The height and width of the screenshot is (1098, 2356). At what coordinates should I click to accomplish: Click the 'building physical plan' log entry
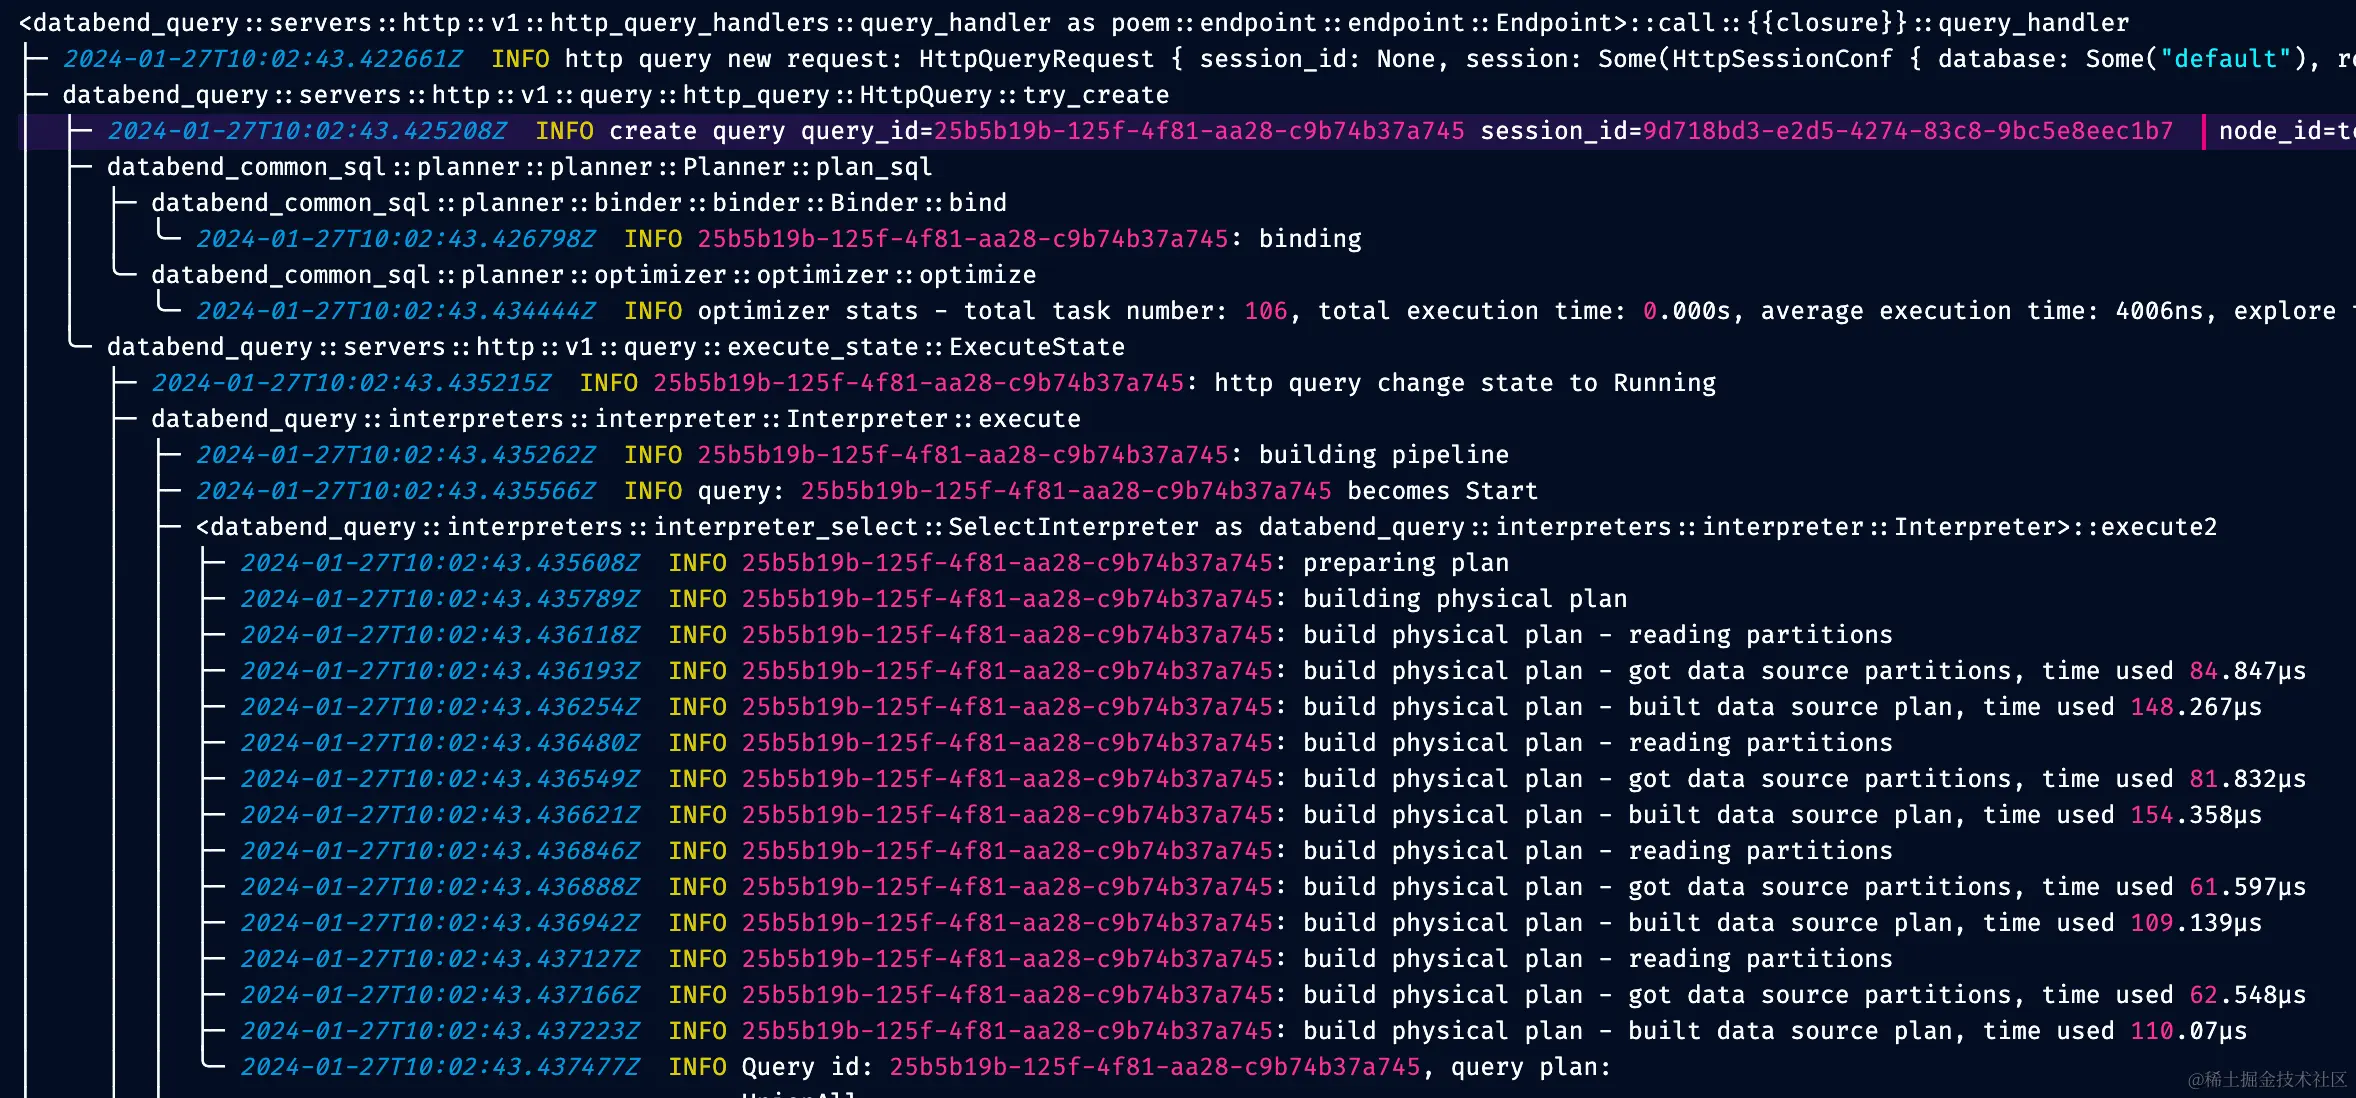(1464, 599)
